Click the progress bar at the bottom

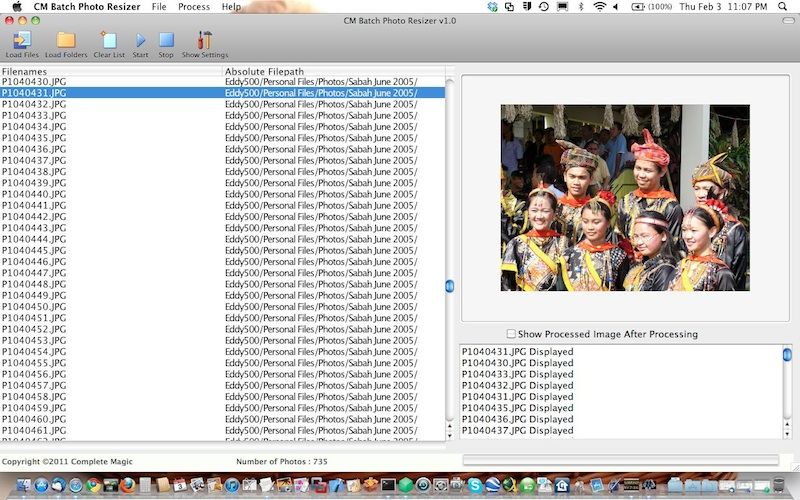coord(620,460)
